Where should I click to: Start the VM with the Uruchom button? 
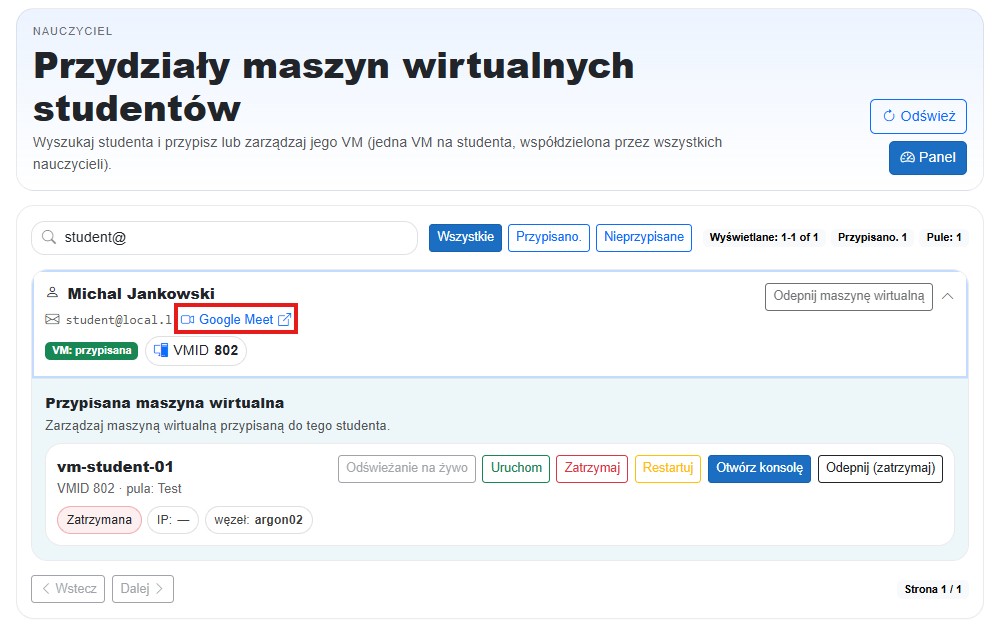point(515,468)
